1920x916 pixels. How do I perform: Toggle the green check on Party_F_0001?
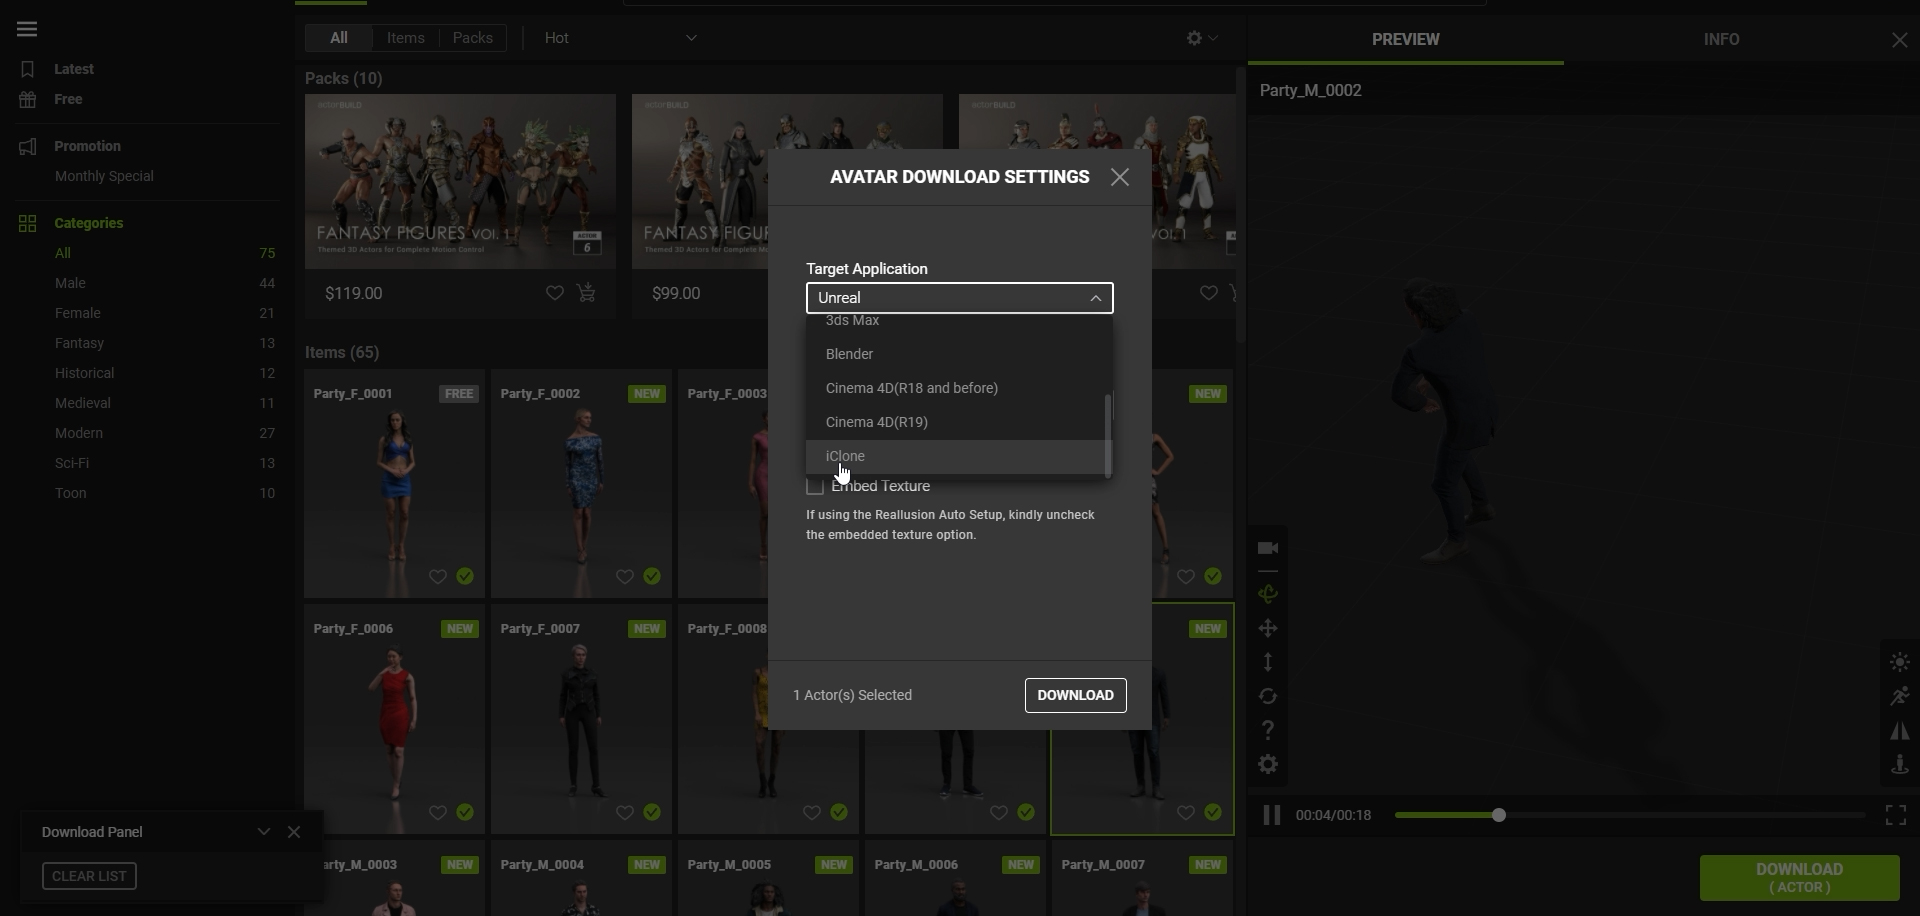point(465,576)
